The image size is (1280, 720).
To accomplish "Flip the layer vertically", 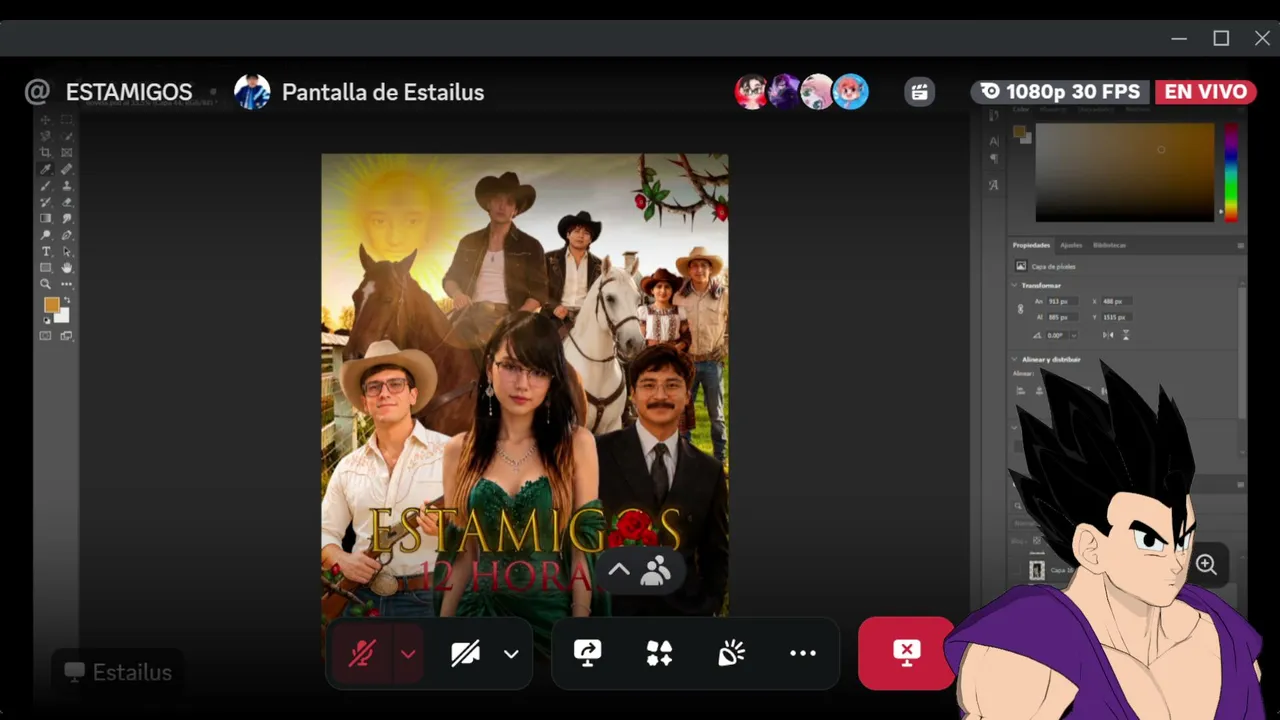I will point(1126,335).
